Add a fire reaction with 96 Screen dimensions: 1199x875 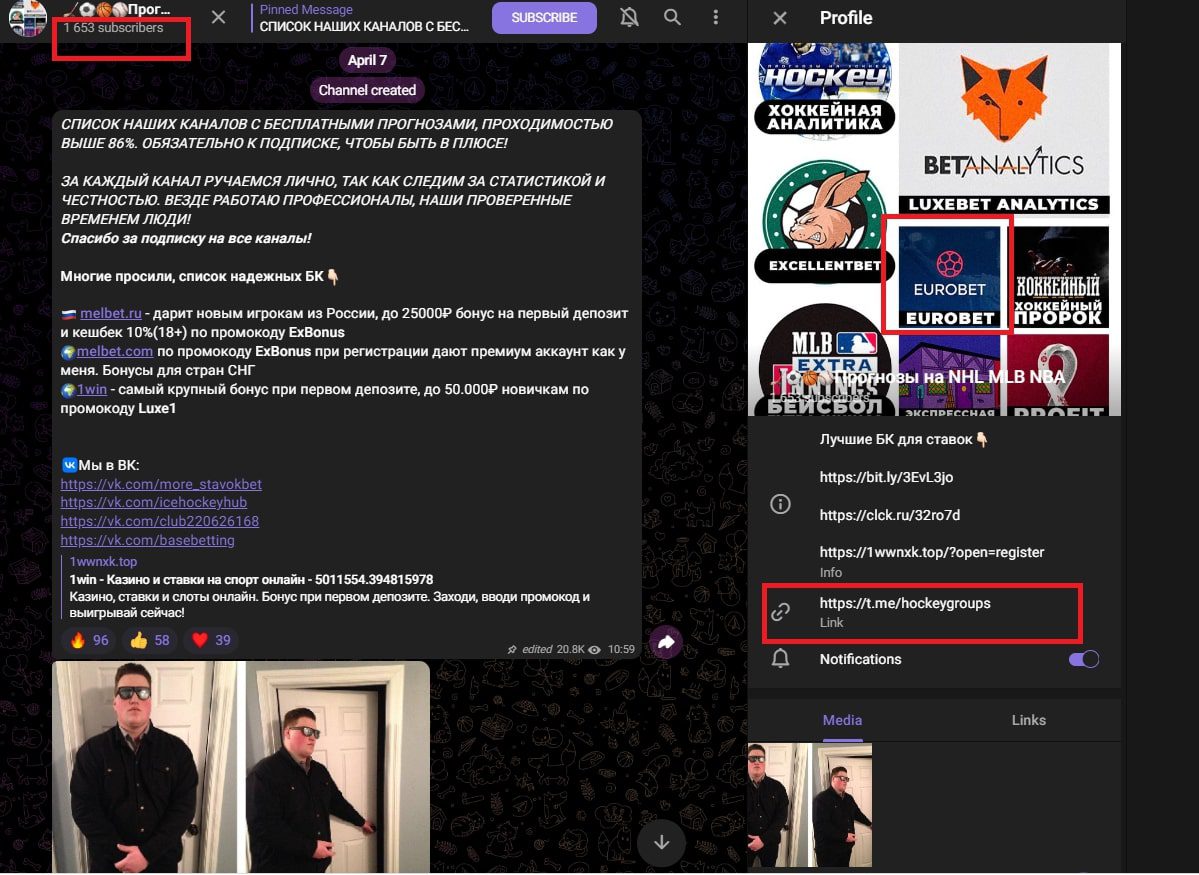point(89,640)
